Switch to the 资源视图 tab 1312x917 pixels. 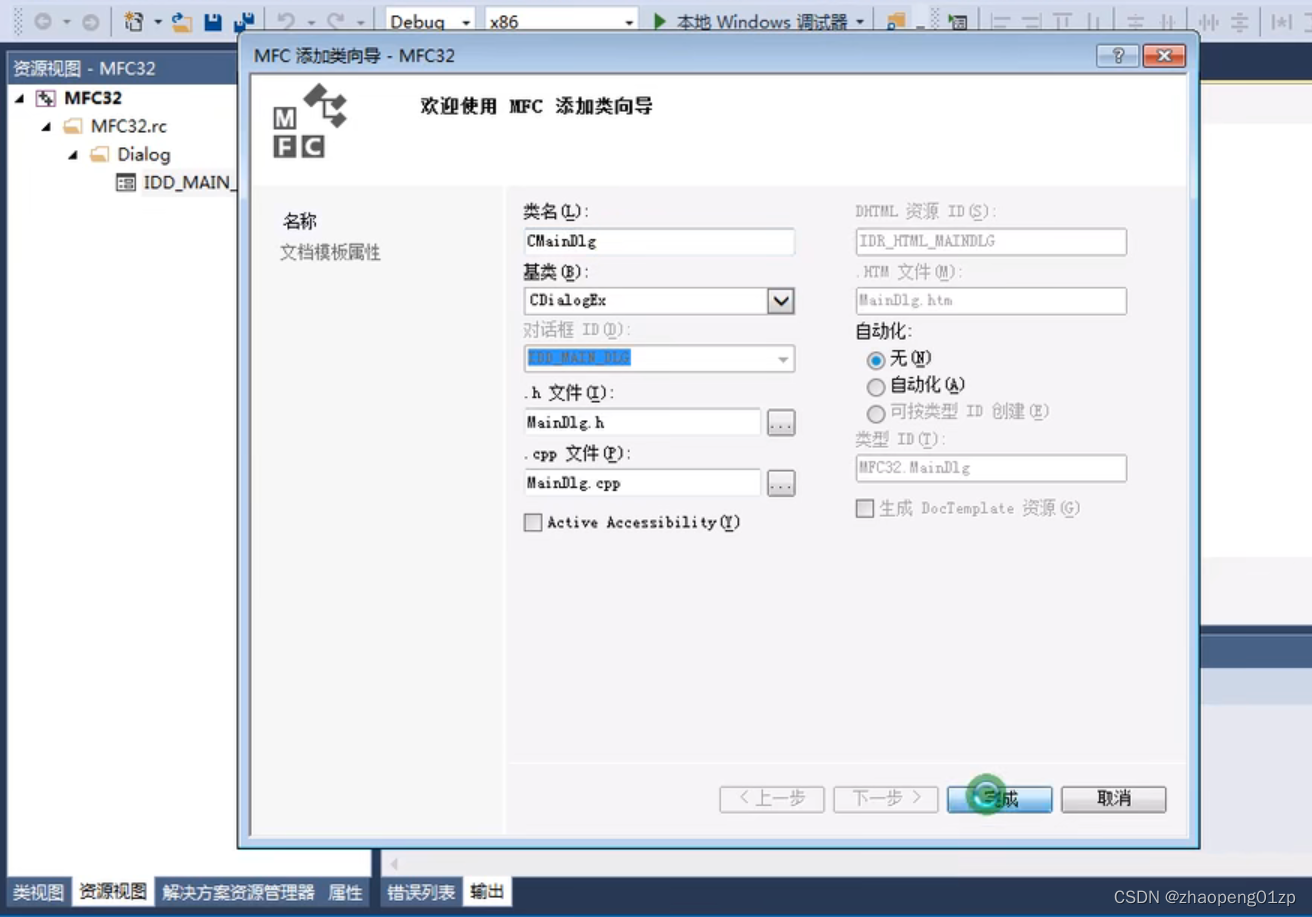[x=112, y=892]
